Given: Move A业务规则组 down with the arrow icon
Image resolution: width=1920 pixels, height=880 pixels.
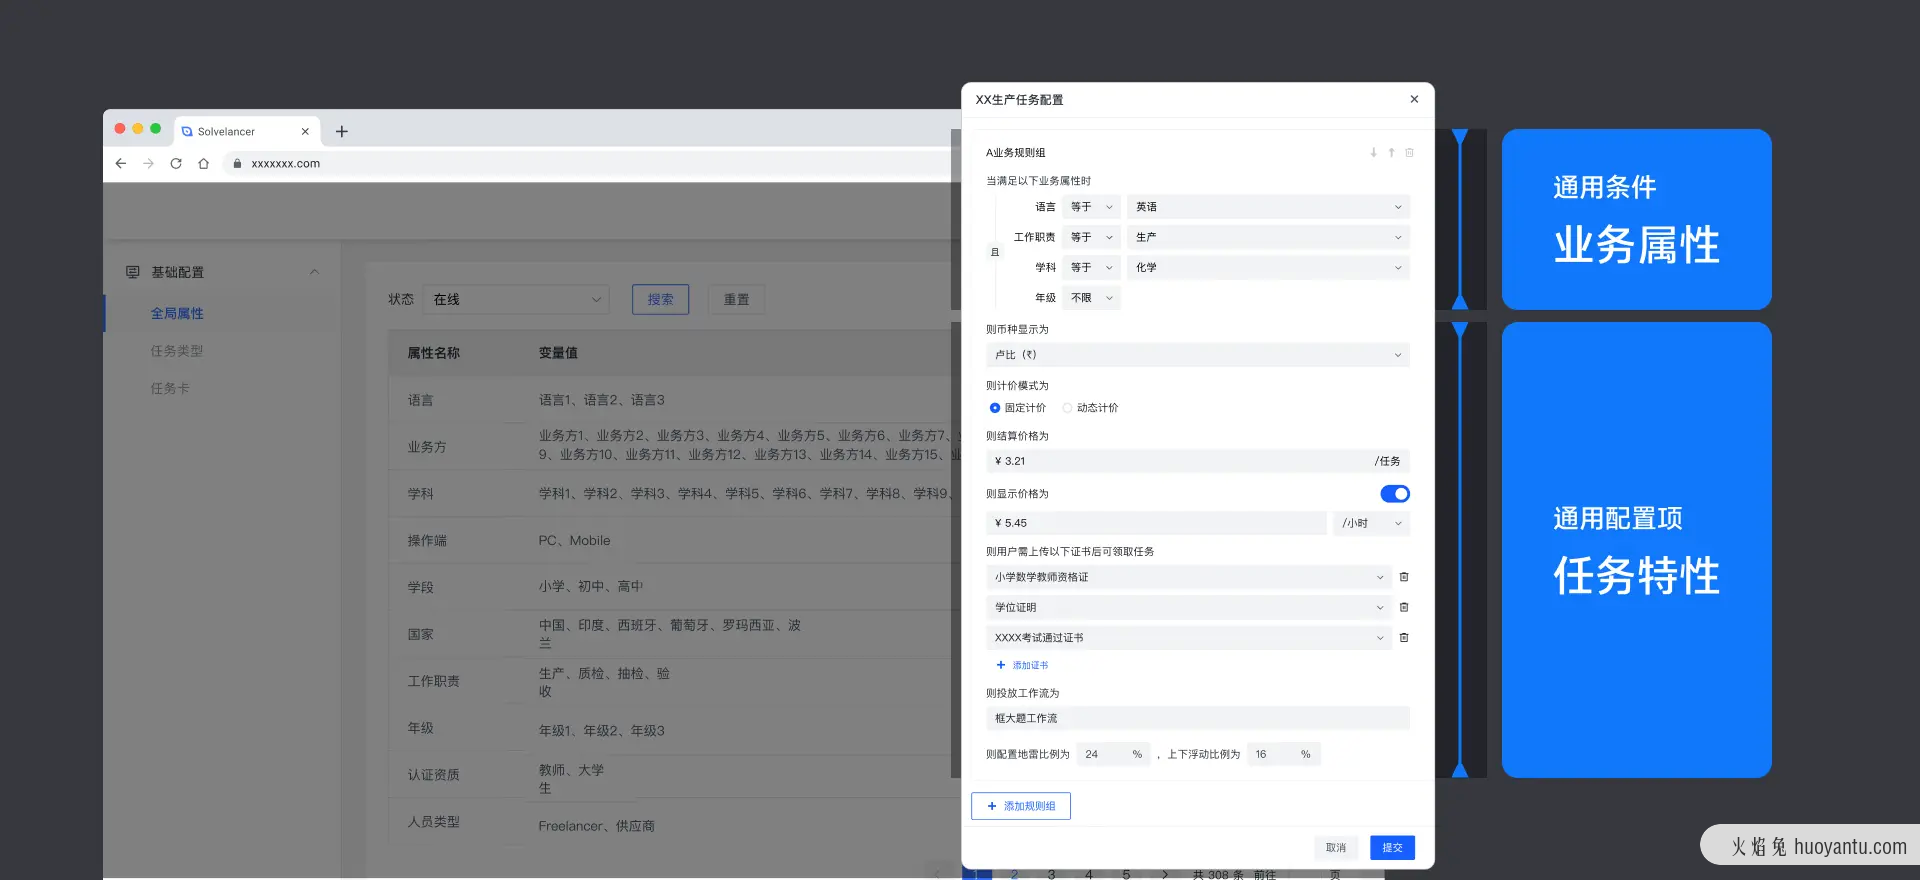Looking at the screenshot, I should [x=1374, y=153].
